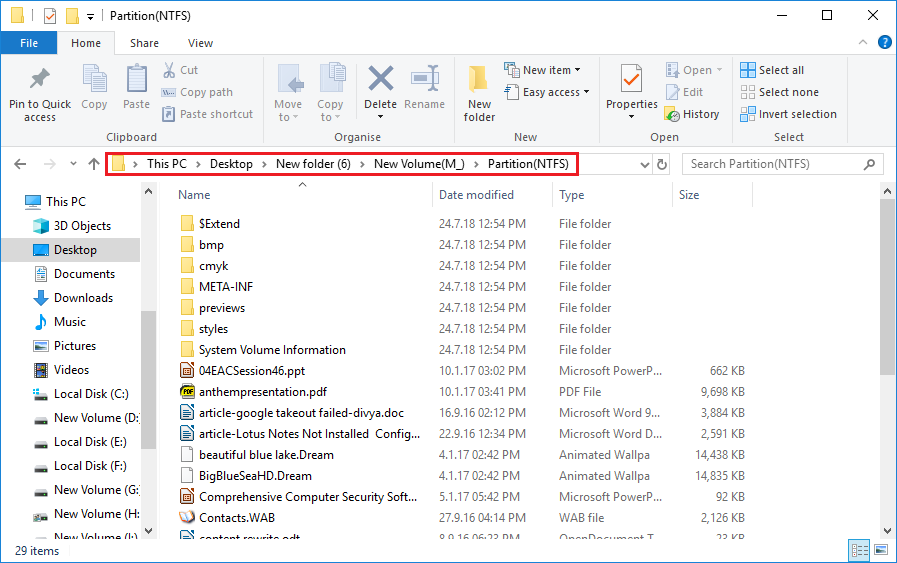Switch to the View ribbon tab
The height and width of the screenshot is (563, 897).
coord(200,43)
